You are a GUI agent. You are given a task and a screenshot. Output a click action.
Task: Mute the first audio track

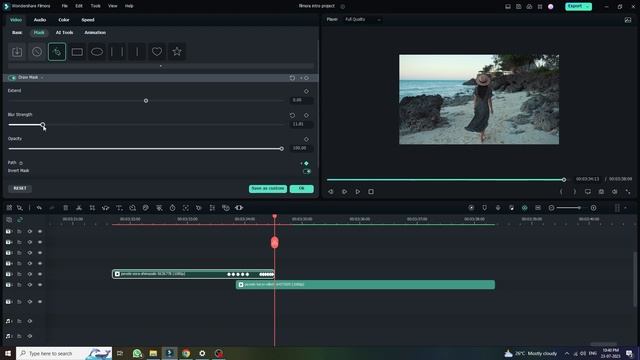30,321
